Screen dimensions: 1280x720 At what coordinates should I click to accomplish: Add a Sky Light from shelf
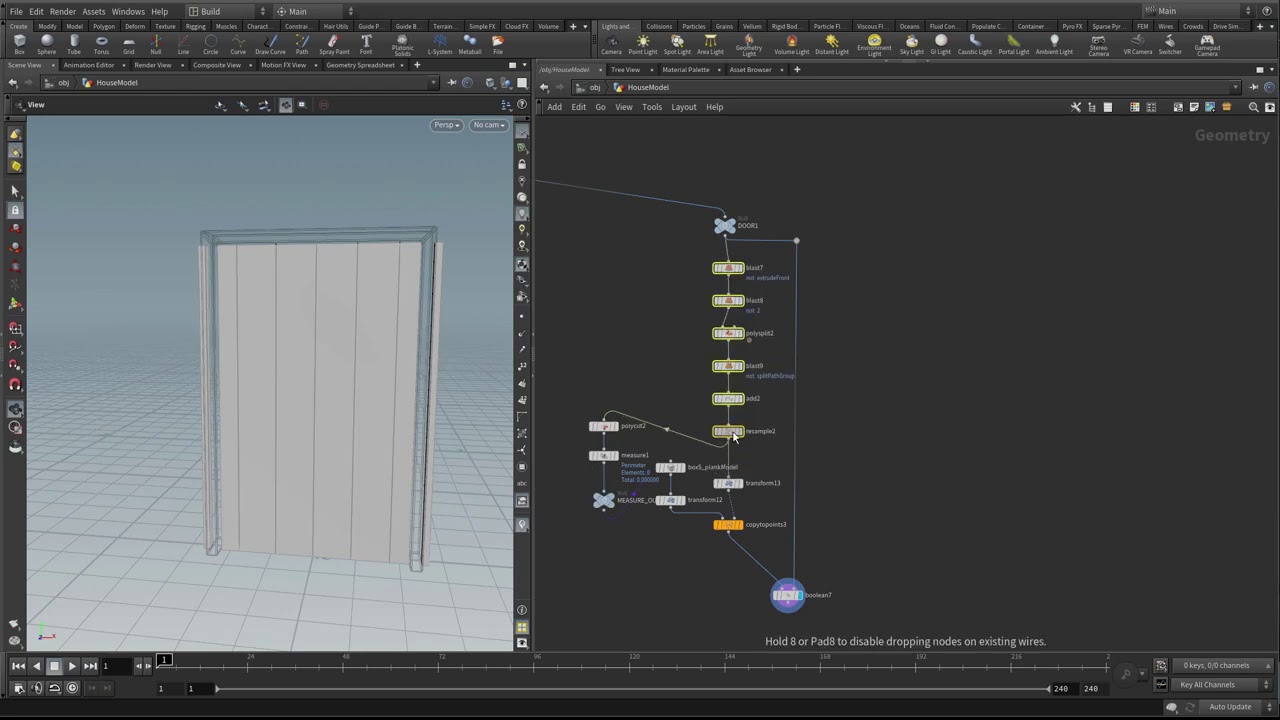[911, 44]
